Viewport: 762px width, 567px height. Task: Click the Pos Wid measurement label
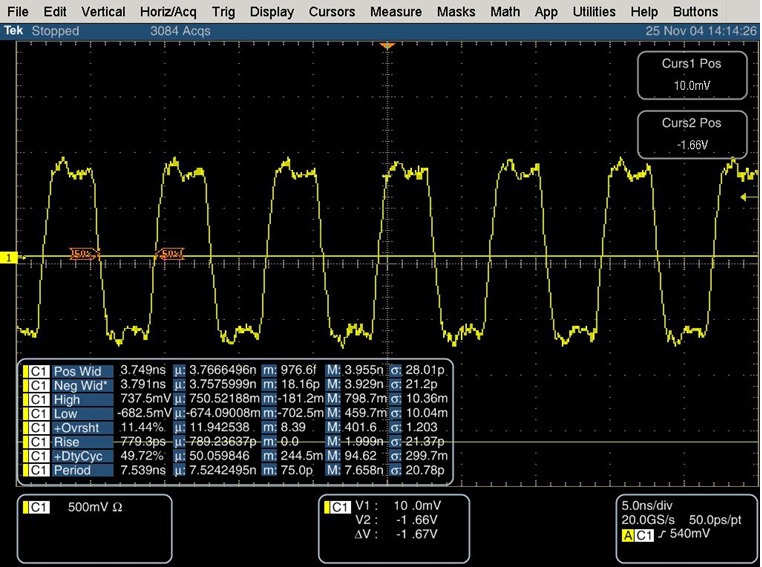(77, 371)
